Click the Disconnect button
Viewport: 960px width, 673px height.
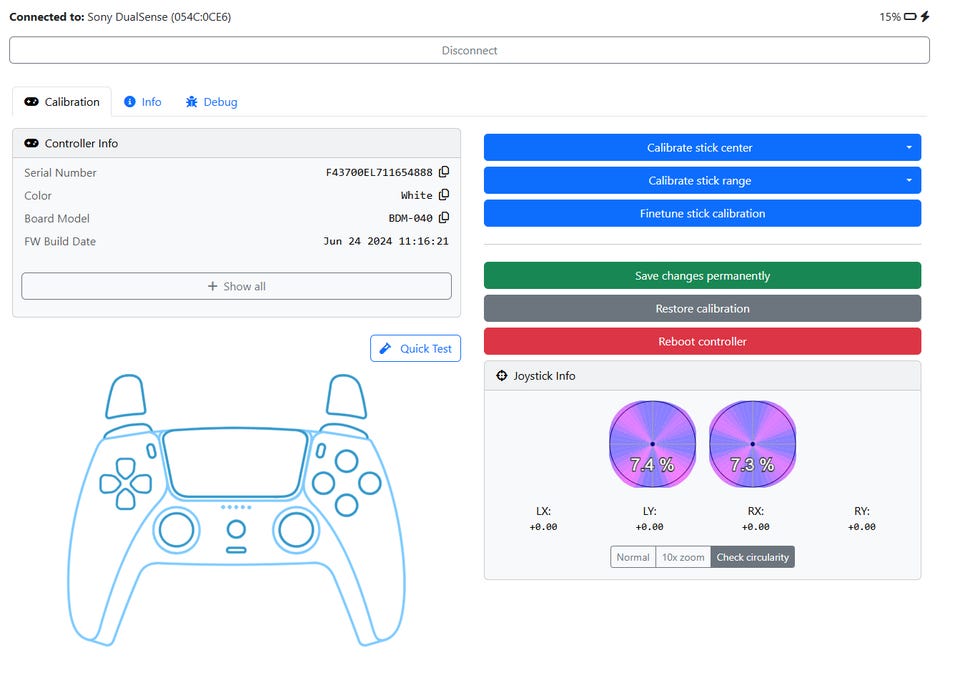[x=470, y=50]
